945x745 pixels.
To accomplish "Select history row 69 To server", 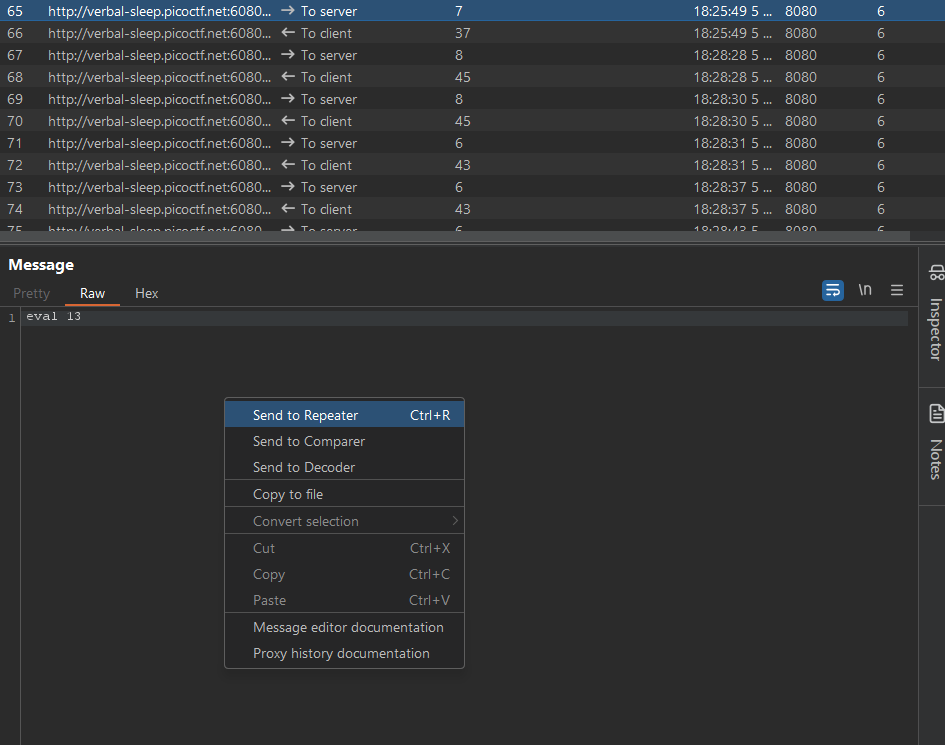I will (472, 99).
